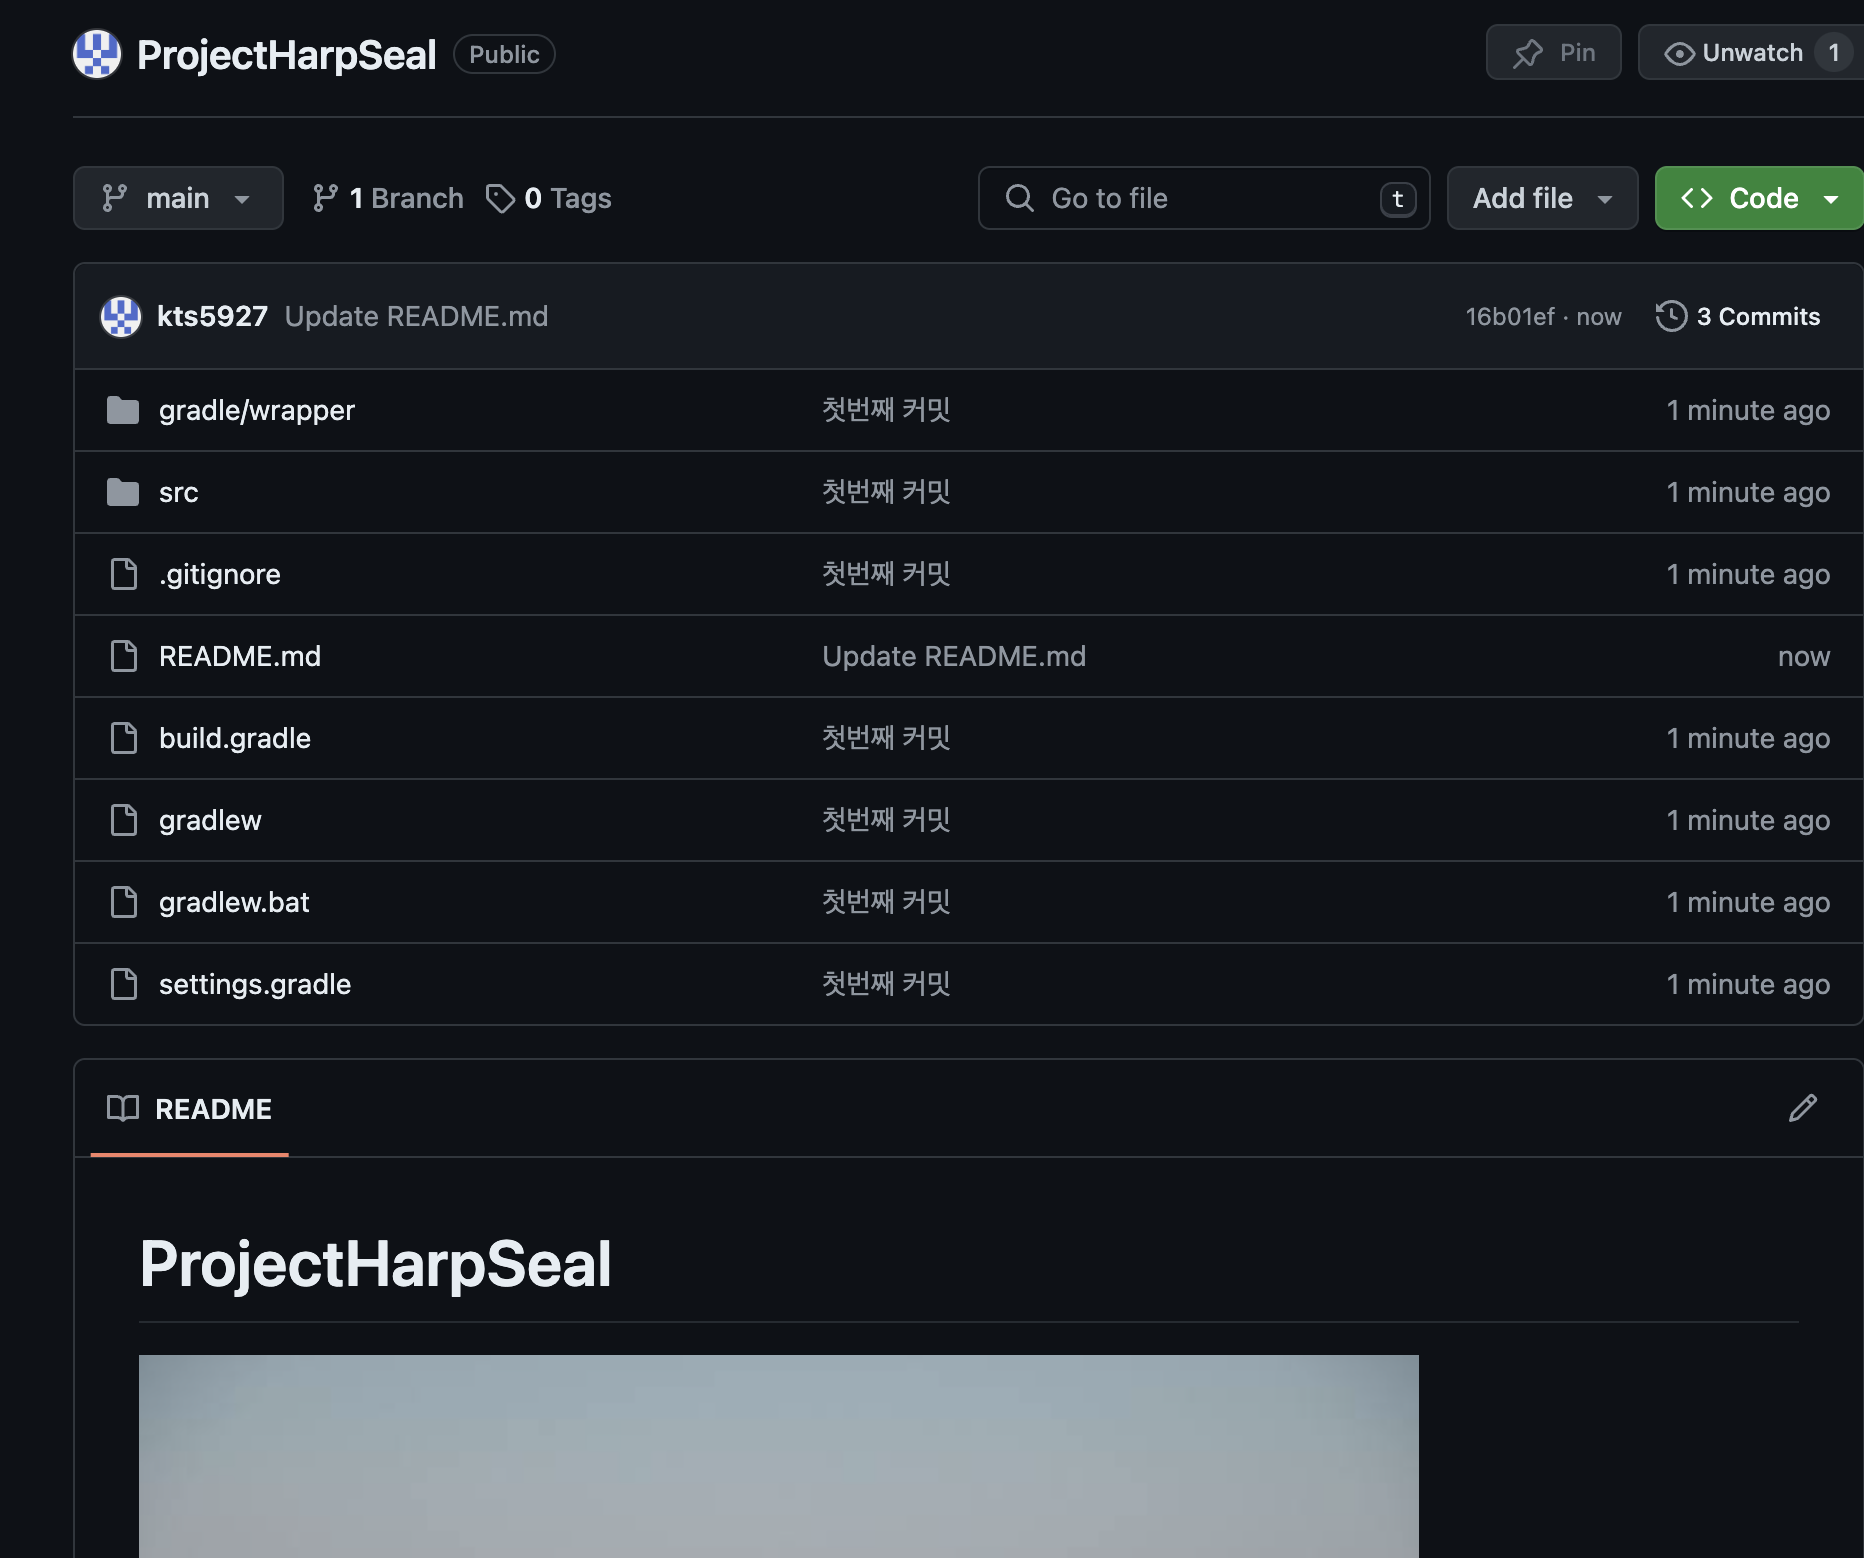The image size is (1864, 1558).
Task: Open commit message in gradle/wrapper row
Action: 886,410
